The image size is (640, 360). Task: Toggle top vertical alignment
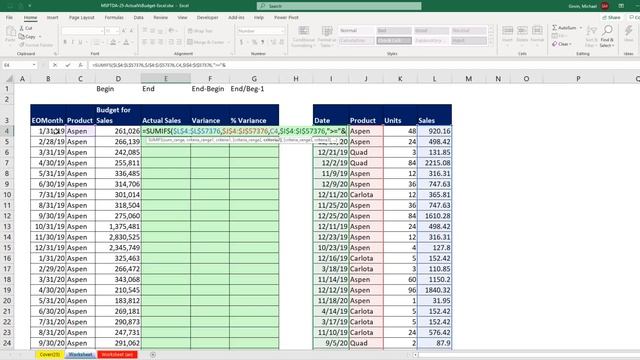pos(145,31)
